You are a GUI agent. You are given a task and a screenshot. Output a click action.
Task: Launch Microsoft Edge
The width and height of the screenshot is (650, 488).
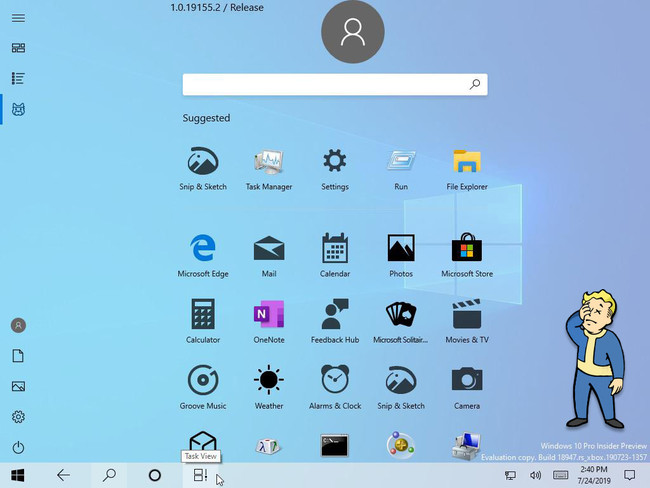tap(203, 255)
